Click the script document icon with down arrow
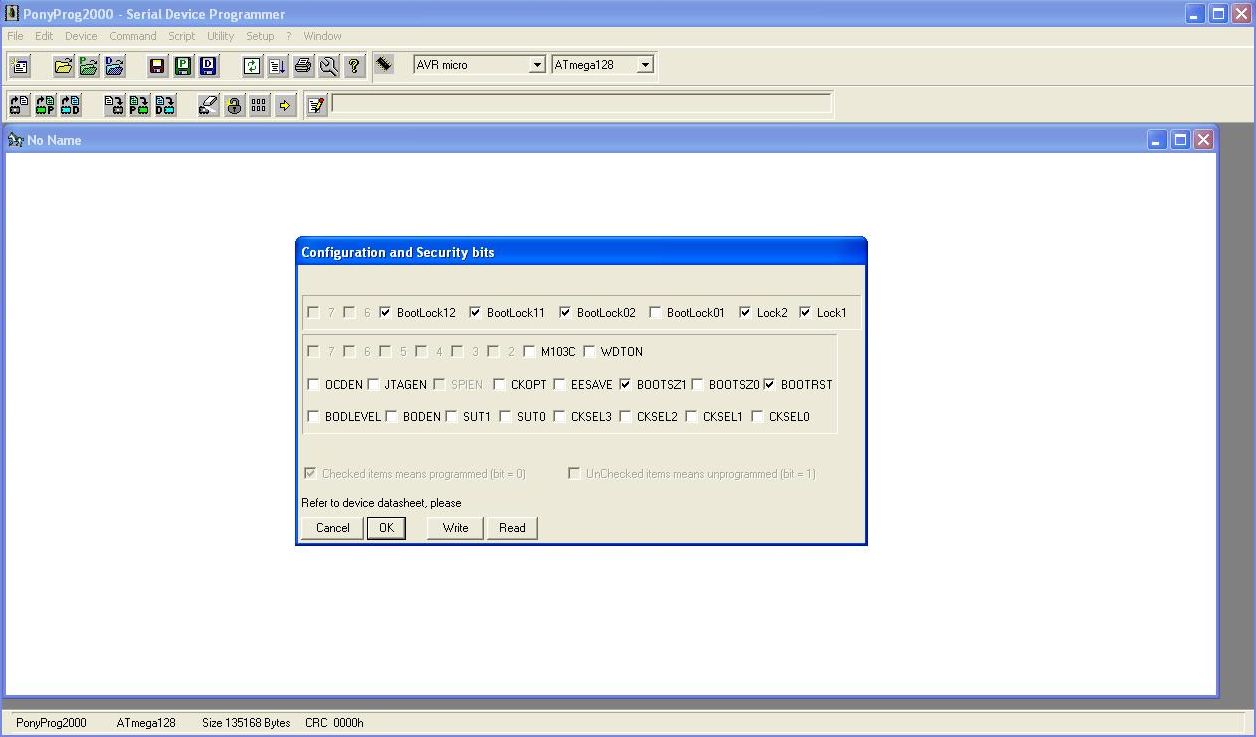Image resolution: width=1256 pixels, height=737 pixels. click(x=278, y=66)
